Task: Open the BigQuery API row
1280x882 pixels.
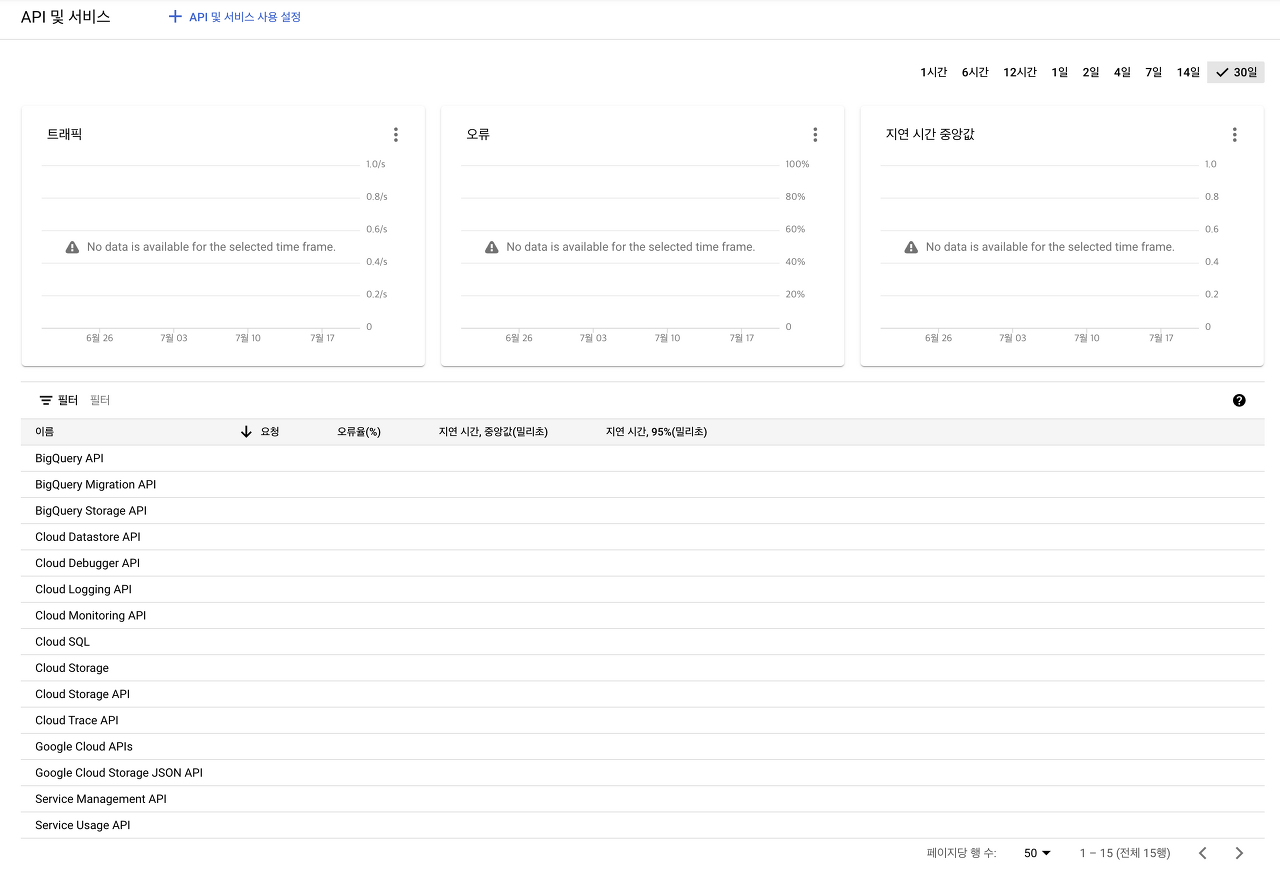Action: tap(642, 458)
